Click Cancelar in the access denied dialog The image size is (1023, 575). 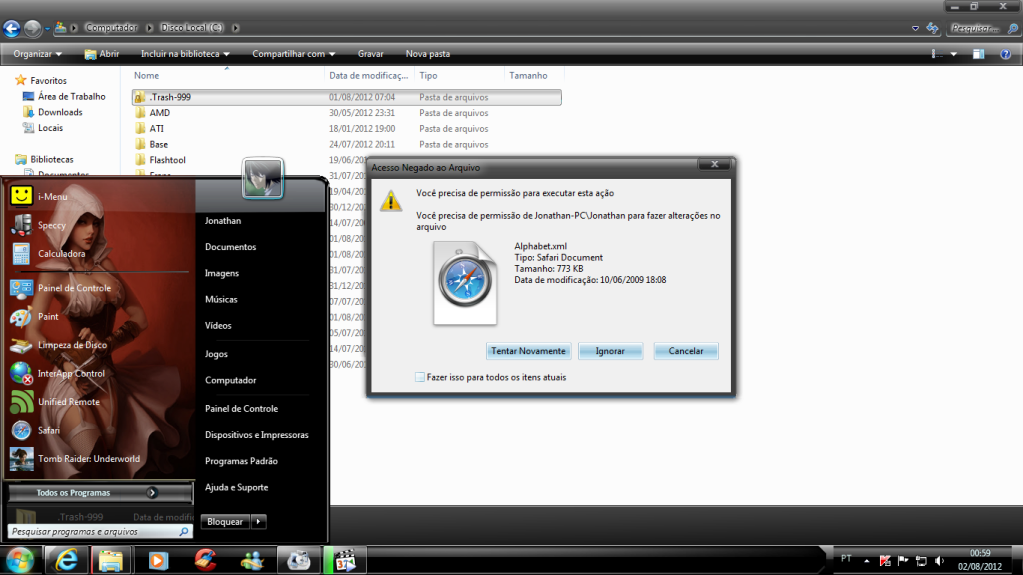point(686,351)
